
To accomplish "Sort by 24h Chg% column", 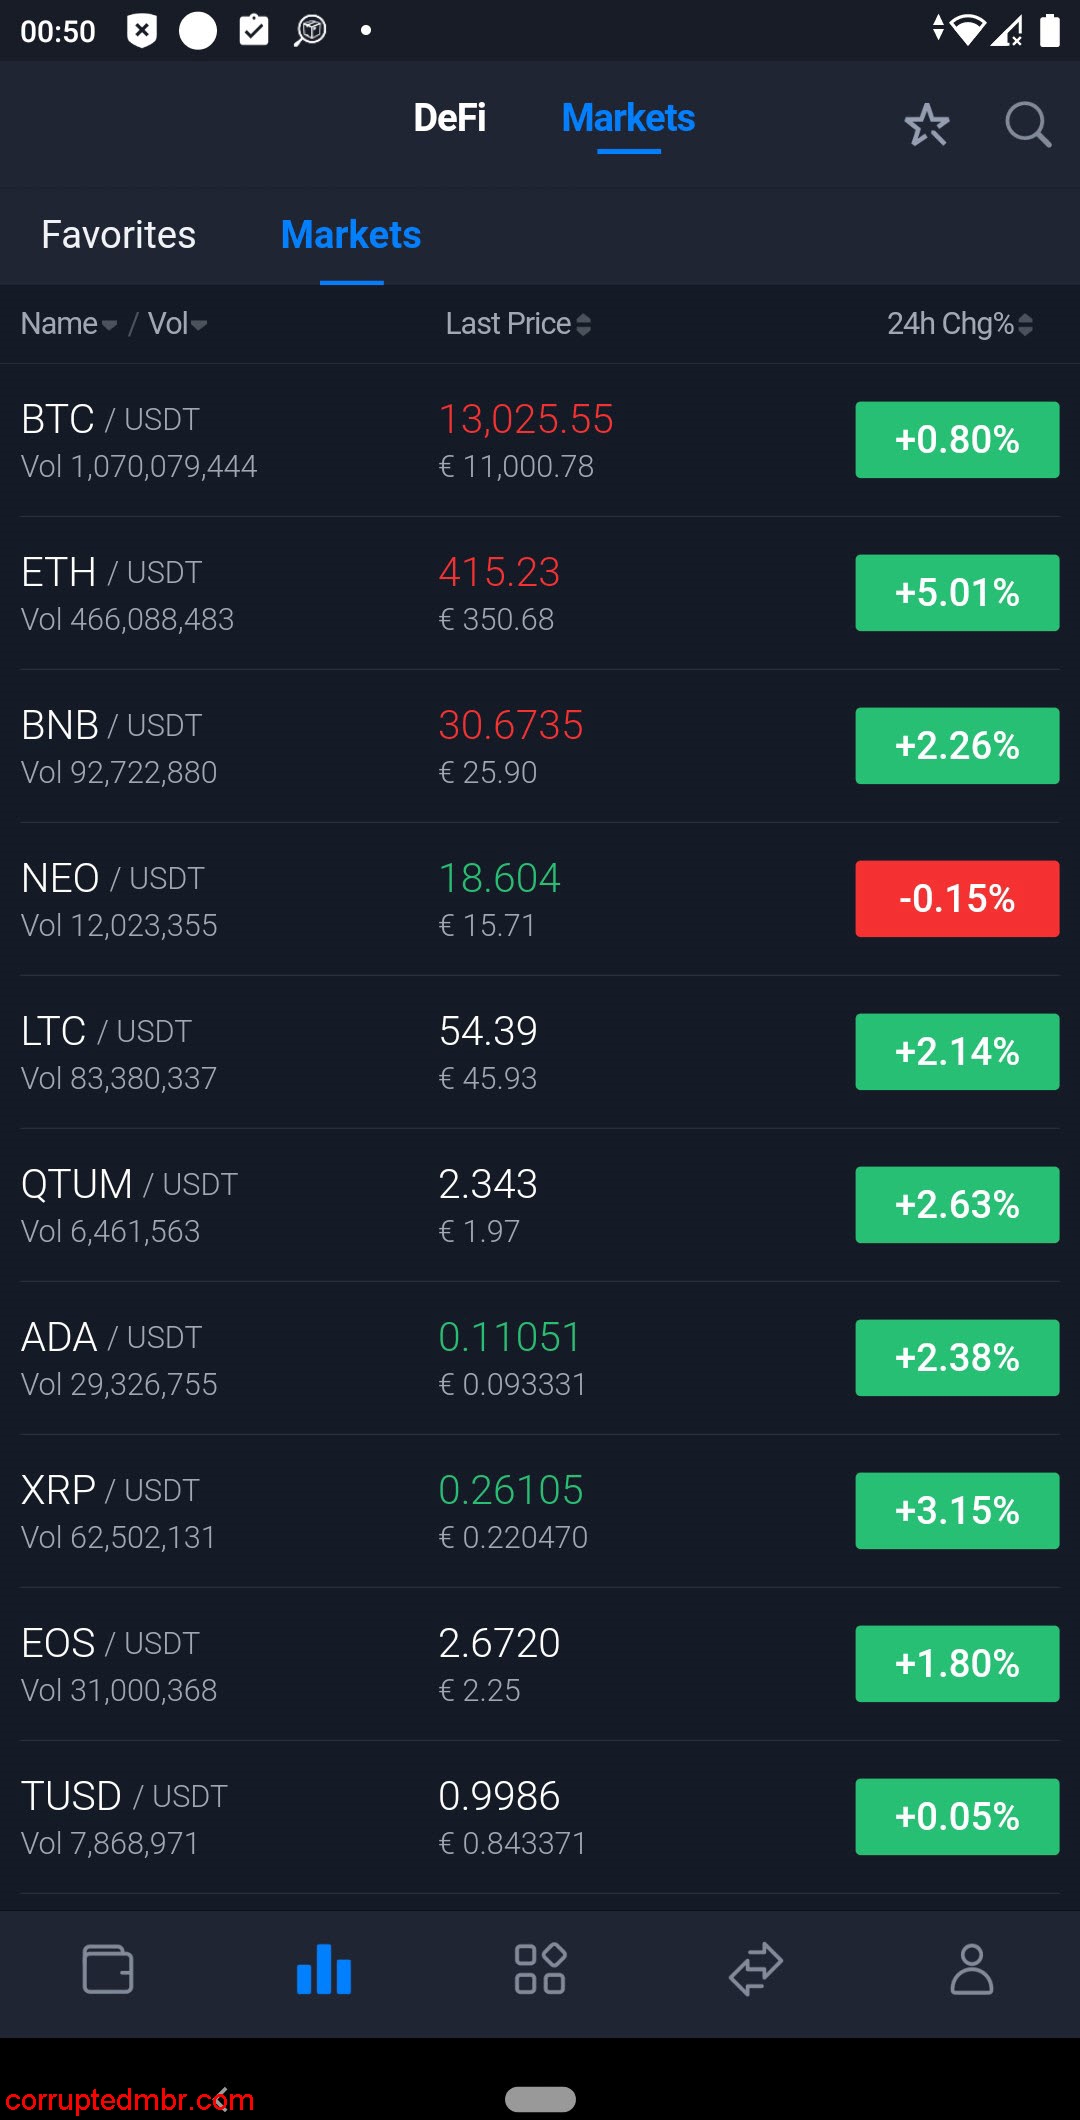I will (x=959, y=324).
